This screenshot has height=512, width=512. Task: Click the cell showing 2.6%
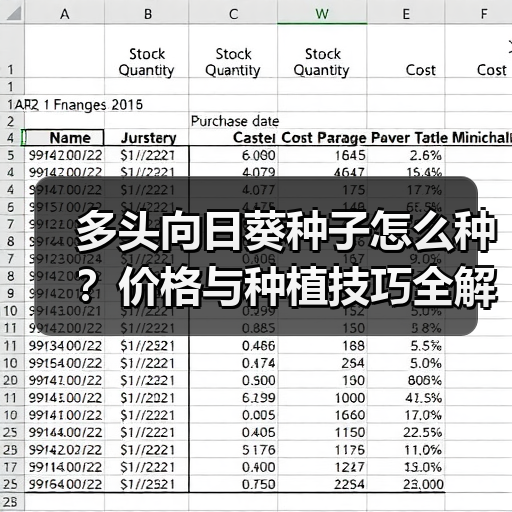click(x=406, y=155)
